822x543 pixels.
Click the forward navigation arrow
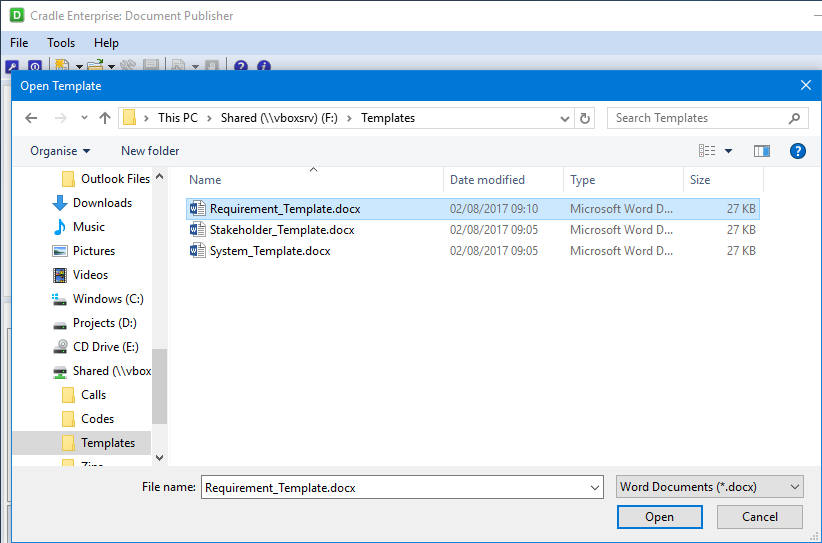[61, 118]
